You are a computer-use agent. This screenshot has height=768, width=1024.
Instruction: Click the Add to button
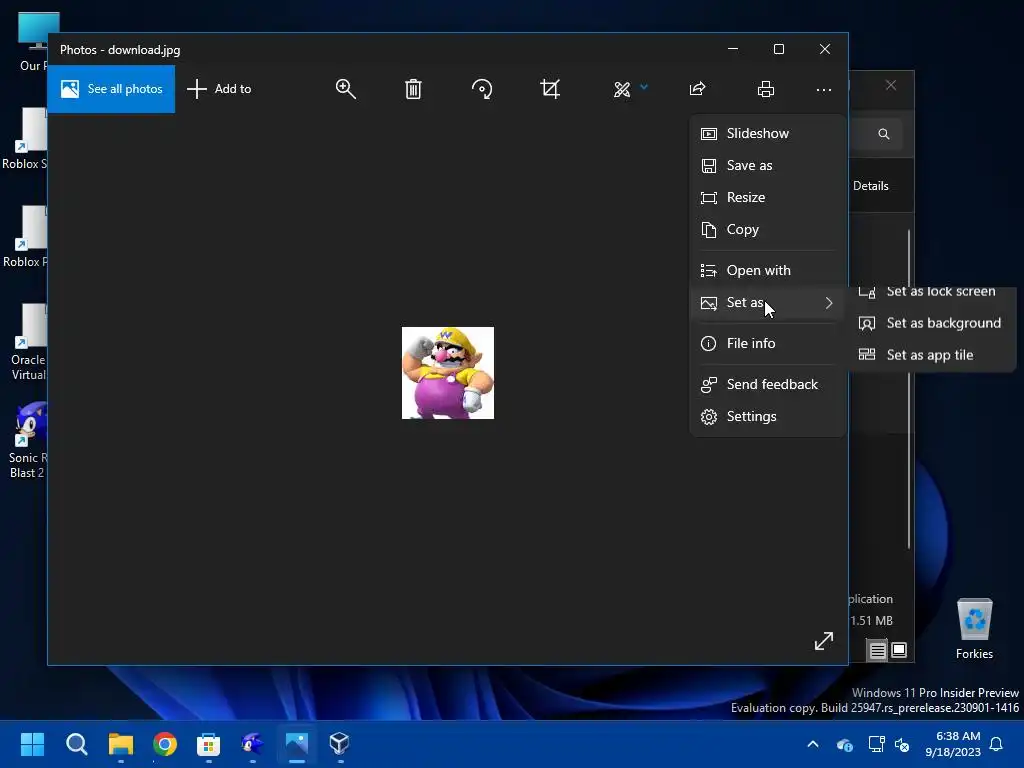219,89
